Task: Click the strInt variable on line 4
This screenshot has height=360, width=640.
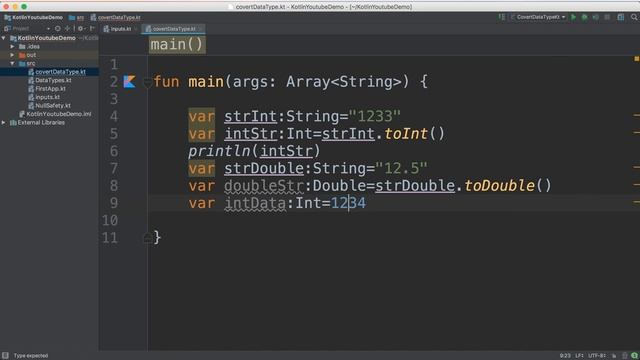Action: pos(251,117)
